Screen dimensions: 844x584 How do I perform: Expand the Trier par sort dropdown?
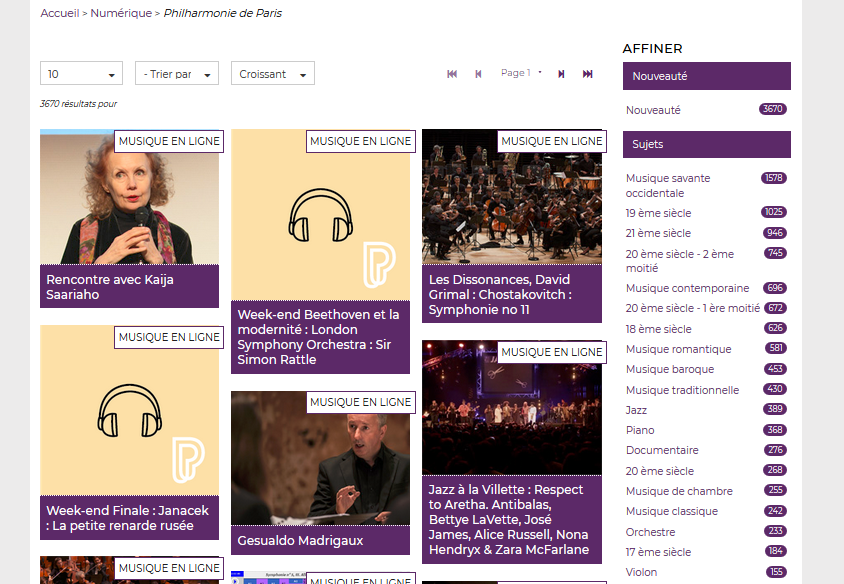click(x=176, y=74)
